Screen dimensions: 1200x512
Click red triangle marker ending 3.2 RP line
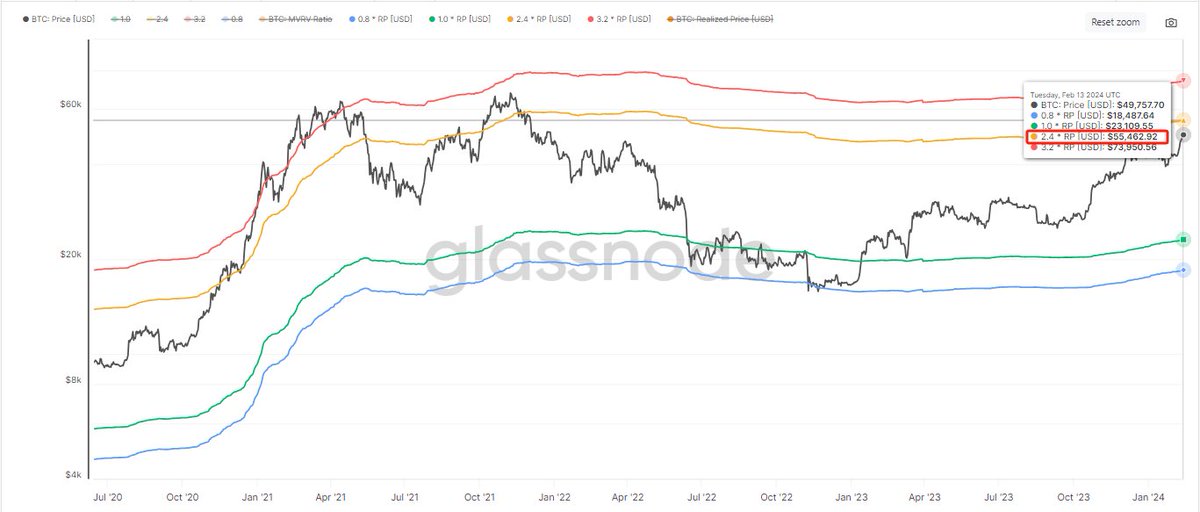(1184, 79)
